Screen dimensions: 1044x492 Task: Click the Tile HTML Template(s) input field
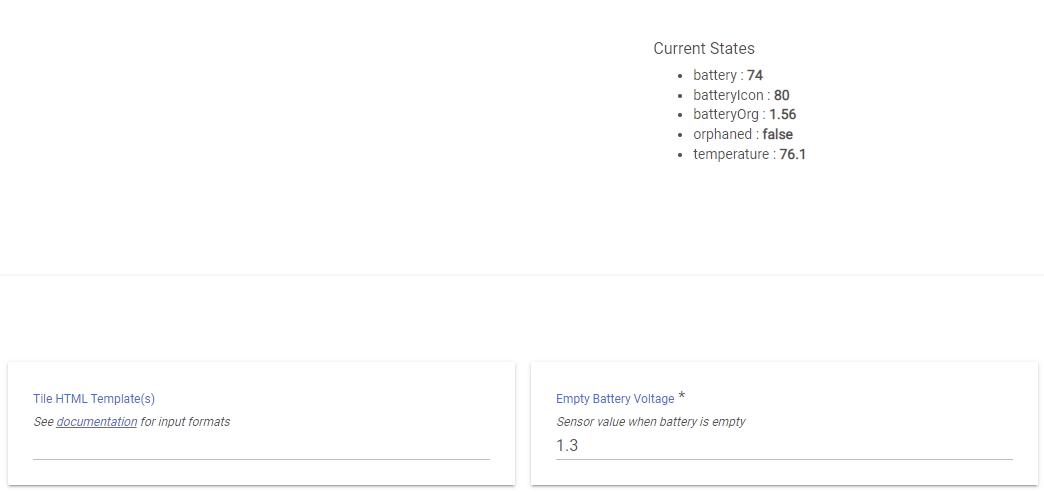[x=261, y=447]
